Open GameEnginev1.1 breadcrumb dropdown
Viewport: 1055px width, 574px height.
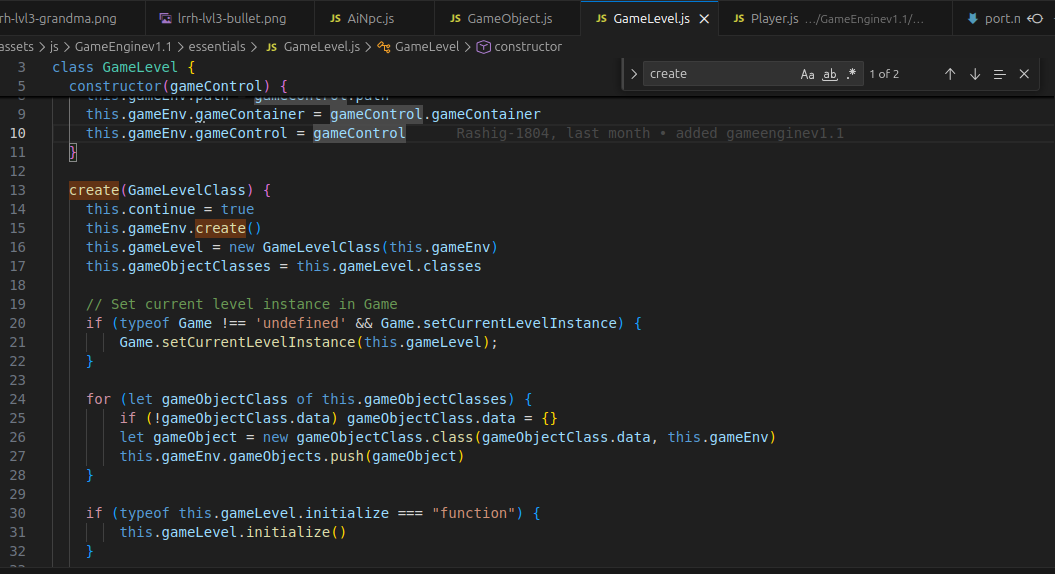point(123,46)
